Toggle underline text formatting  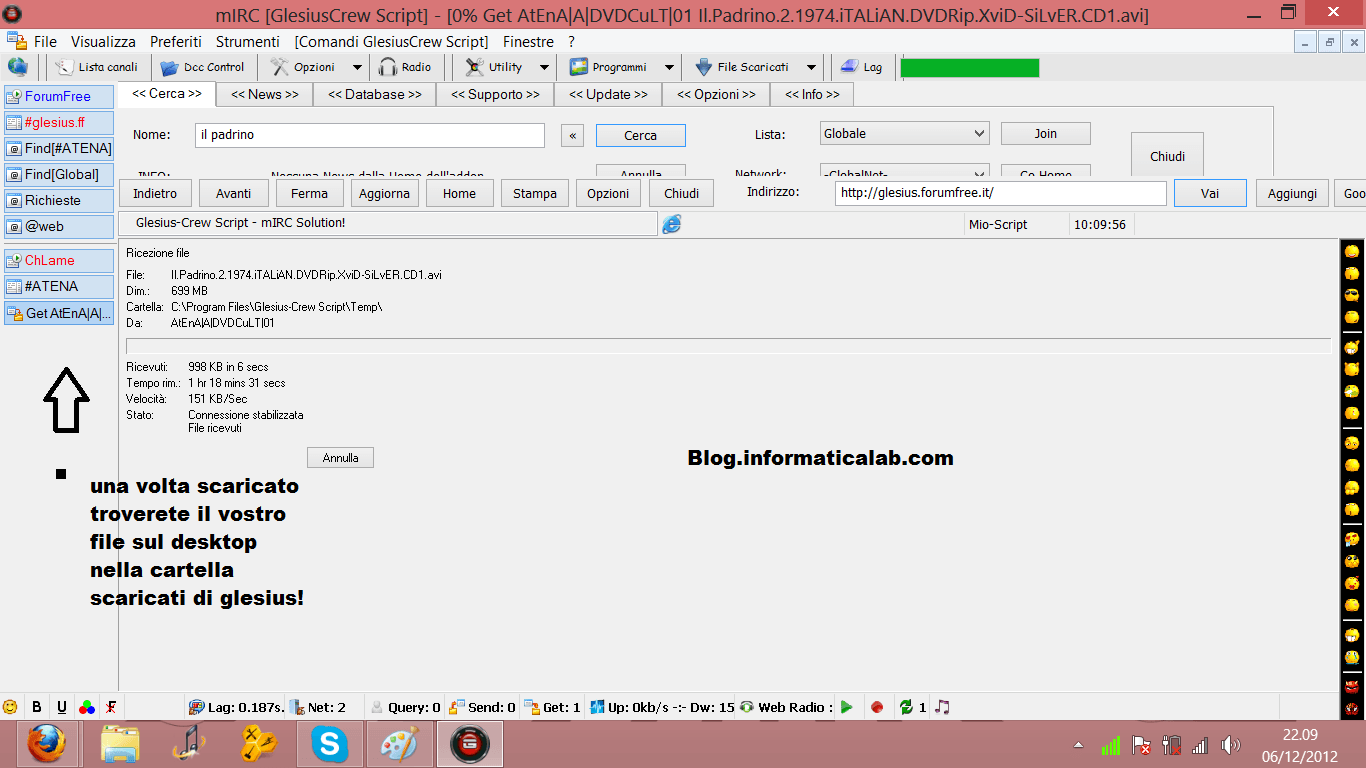[x=62, y=707]
